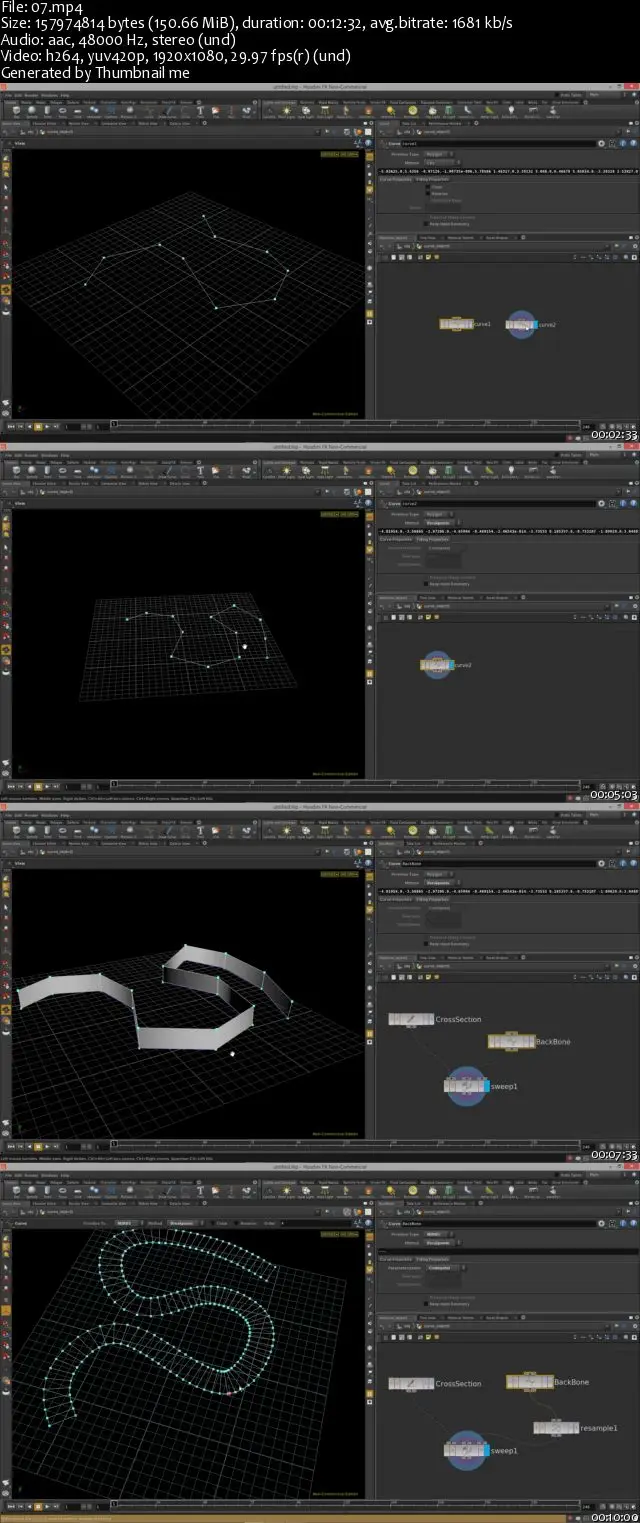
Task: Open Tree View tab in 00:10:00 frame
Action: coord(427,1317)
